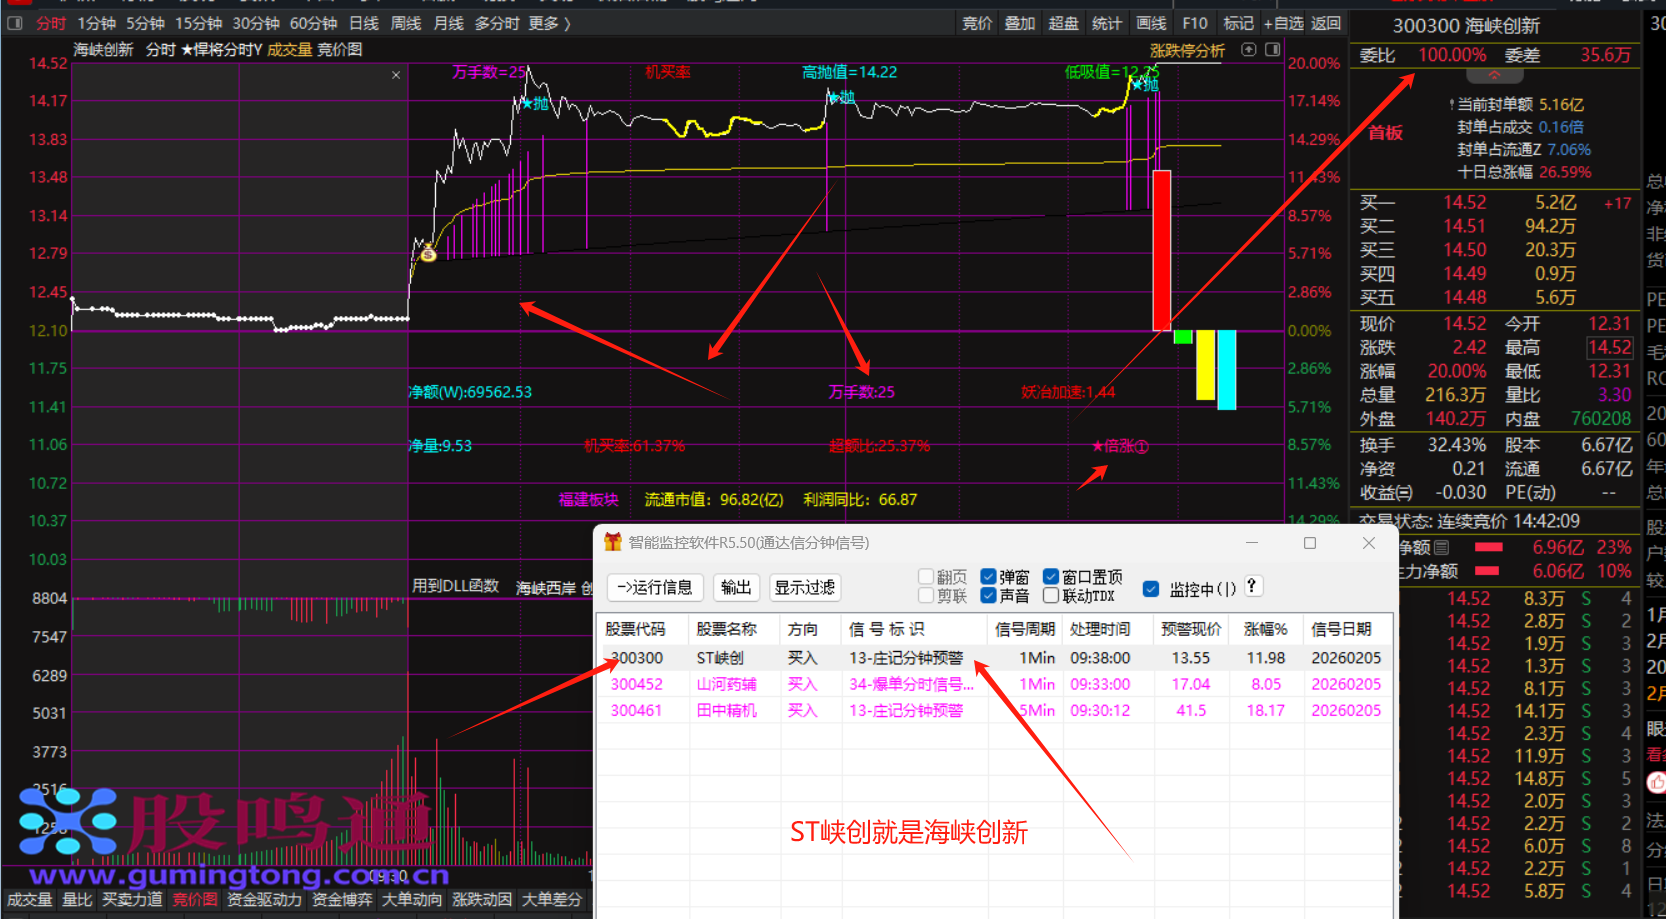Click the 显示过滤 button
The image size is (1666, 919).
tap(805, 588)
